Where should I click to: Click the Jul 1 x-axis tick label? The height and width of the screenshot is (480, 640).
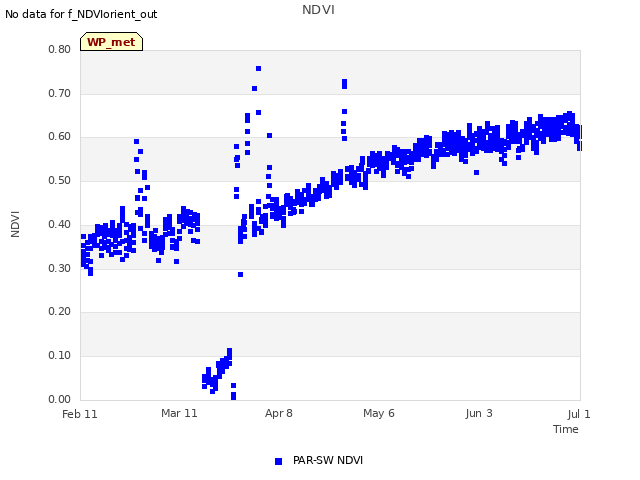tap(579, 414)
